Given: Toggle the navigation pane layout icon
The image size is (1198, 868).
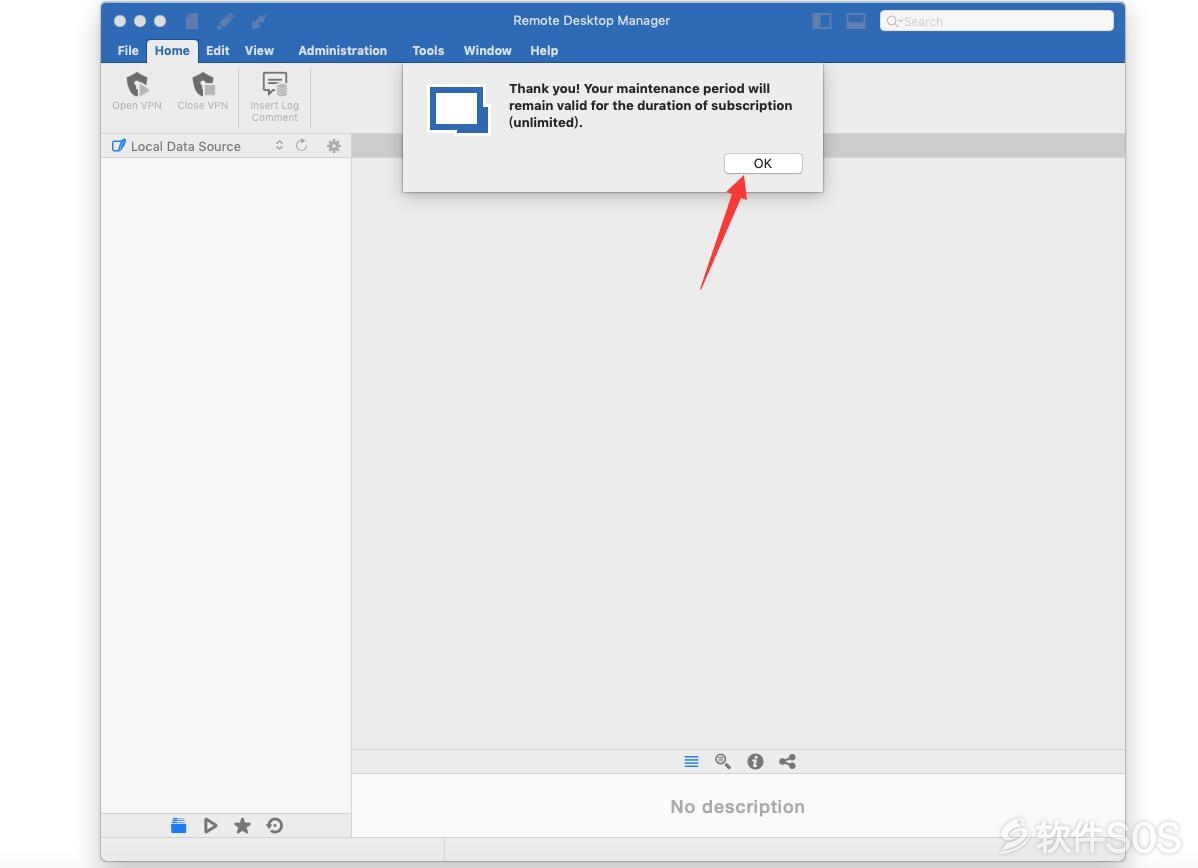Looking at the screenshot, I should 821,21.
